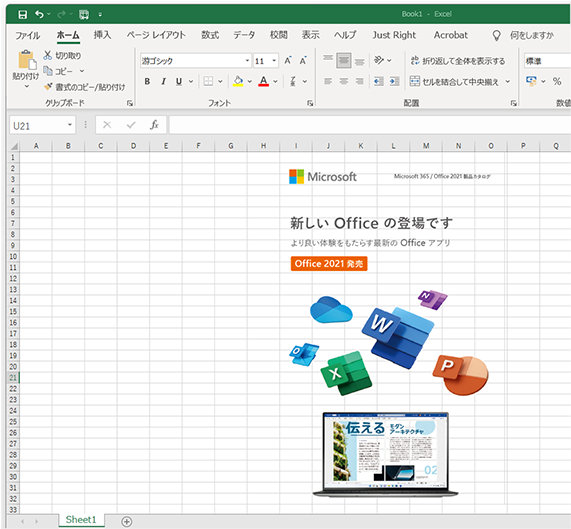The image size is (571, 529).
Task: Open the number format dropdown (標準)
Action: point(547,61)
